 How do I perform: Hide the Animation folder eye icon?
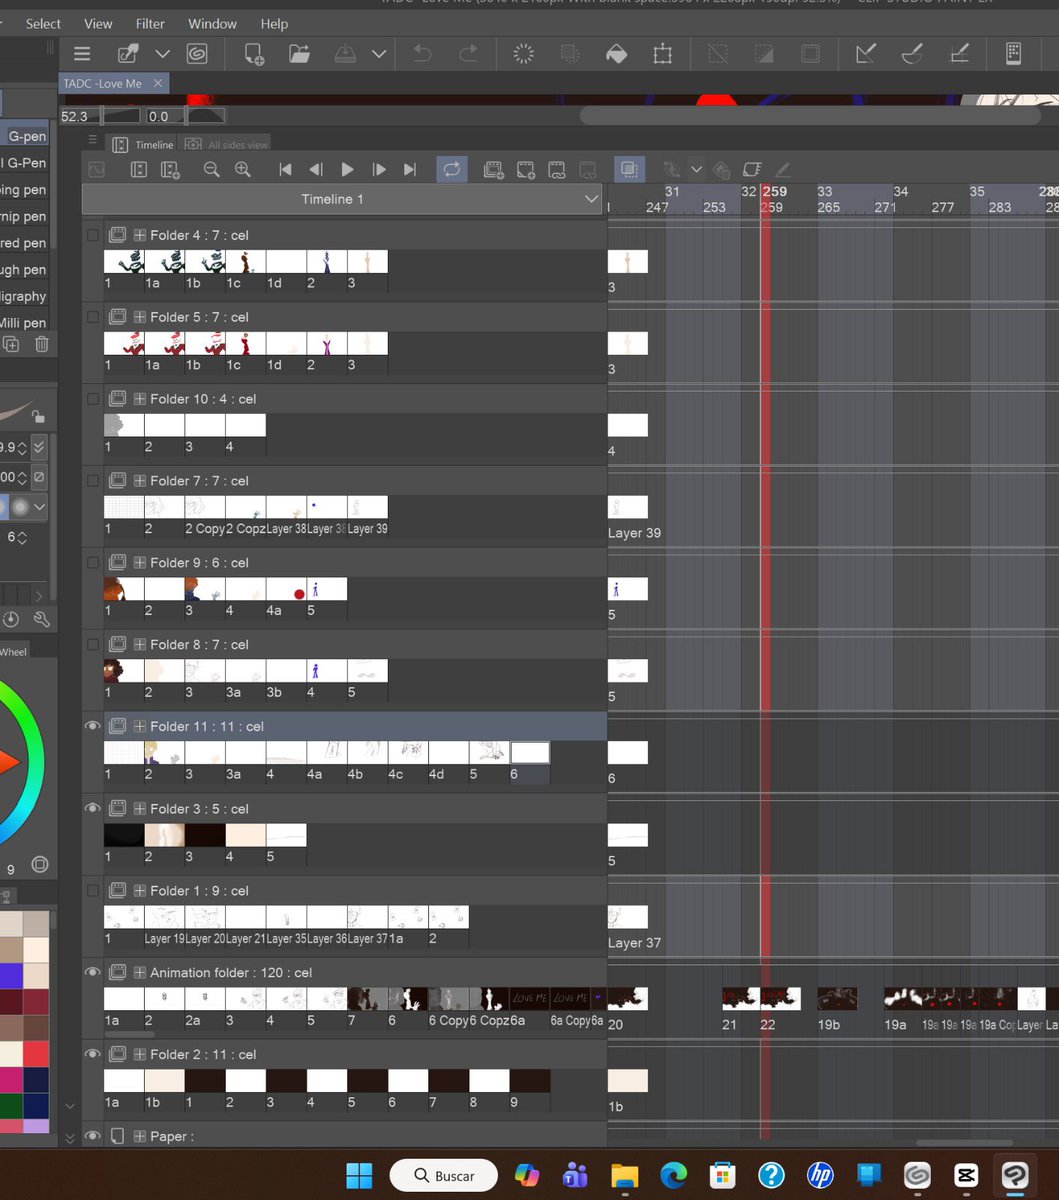93,972
